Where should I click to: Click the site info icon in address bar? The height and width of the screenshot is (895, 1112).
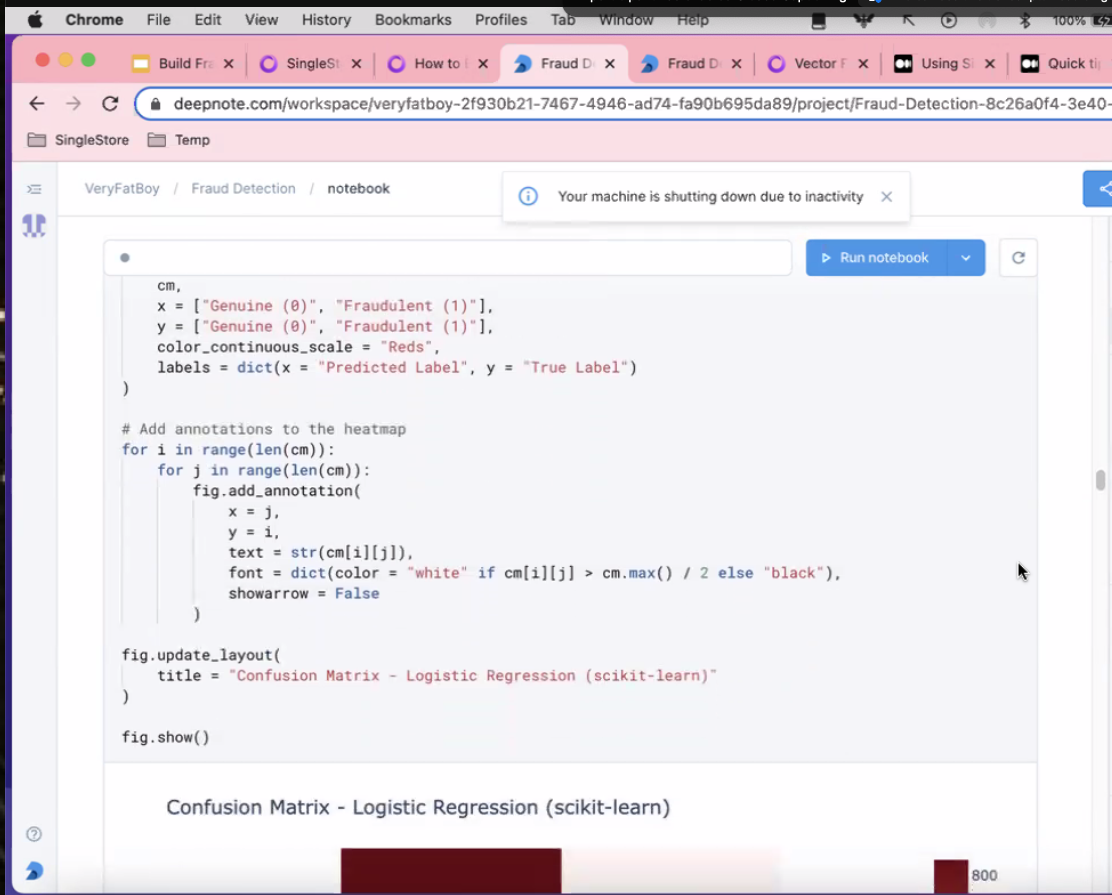(x=155, y=103)
